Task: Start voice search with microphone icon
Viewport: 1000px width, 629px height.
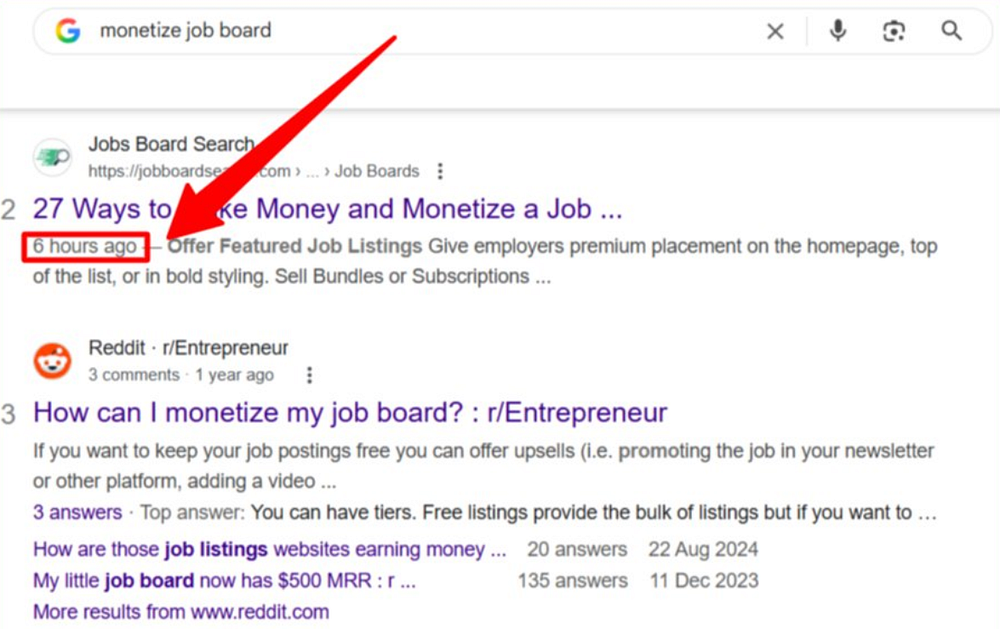Action: [x=838, y=31]
